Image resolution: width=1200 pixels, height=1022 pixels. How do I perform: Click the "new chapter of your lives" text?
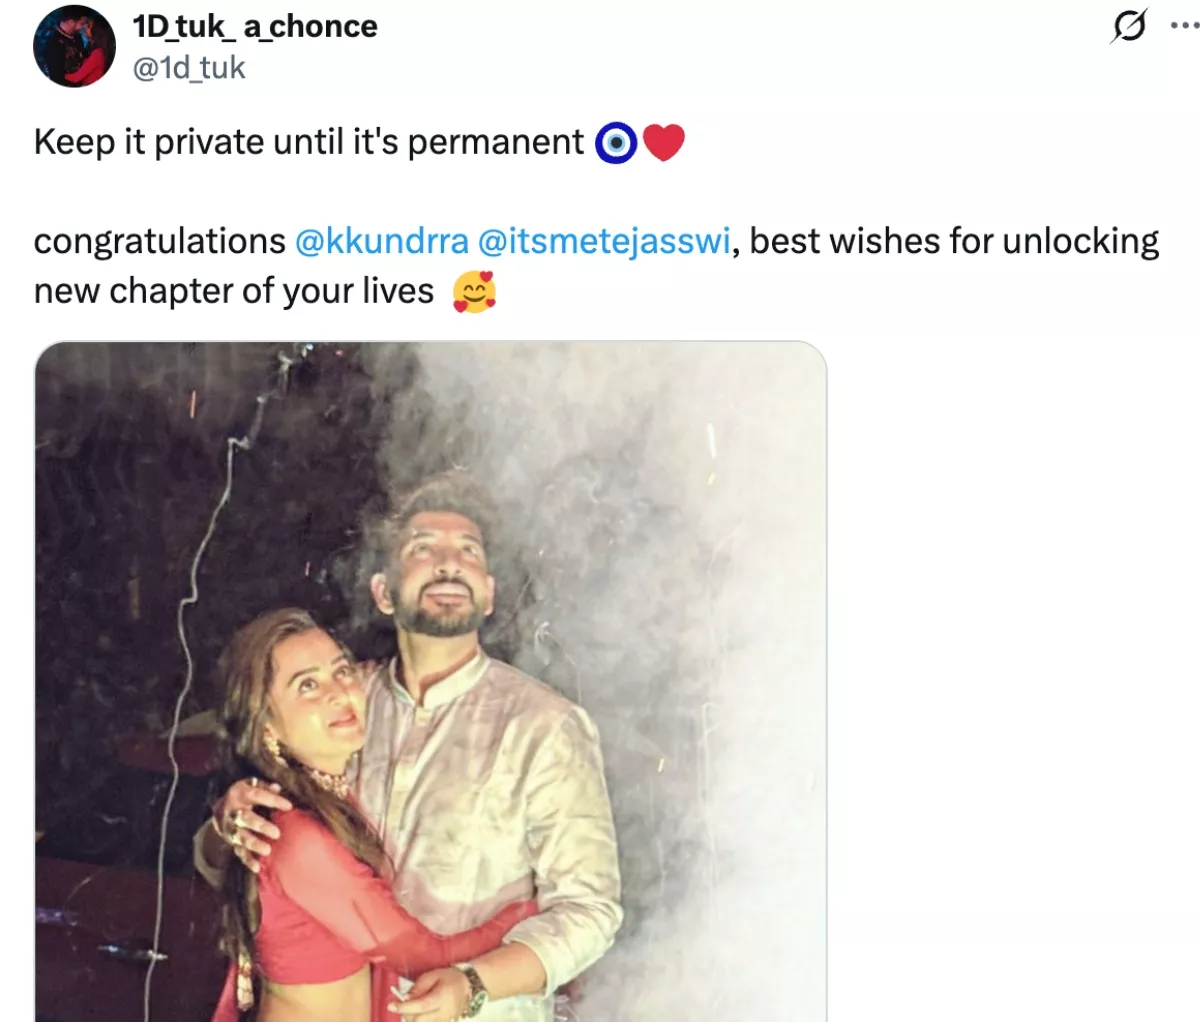(x=234, y=292)
